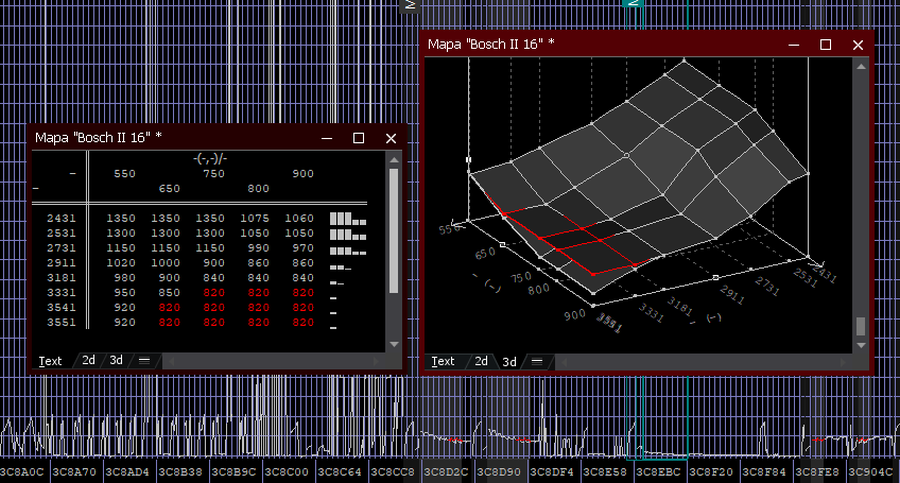Jump to hex address 3C8AD4
The width and height of the screenshot is (900, 483).
tap(127, 472)
